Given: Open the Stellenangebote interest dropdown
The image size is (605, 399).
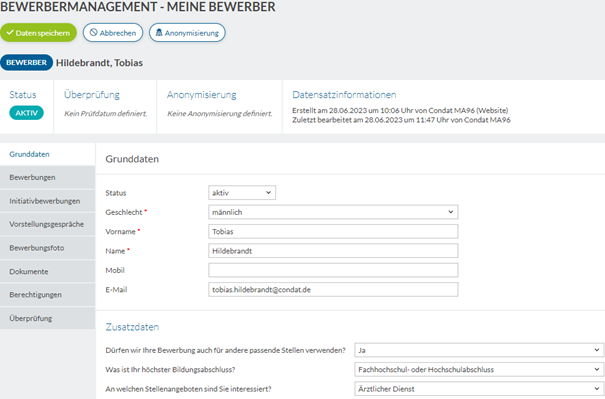Looking at the screenshot, I should pyautogui.click(x=479, y=389).
